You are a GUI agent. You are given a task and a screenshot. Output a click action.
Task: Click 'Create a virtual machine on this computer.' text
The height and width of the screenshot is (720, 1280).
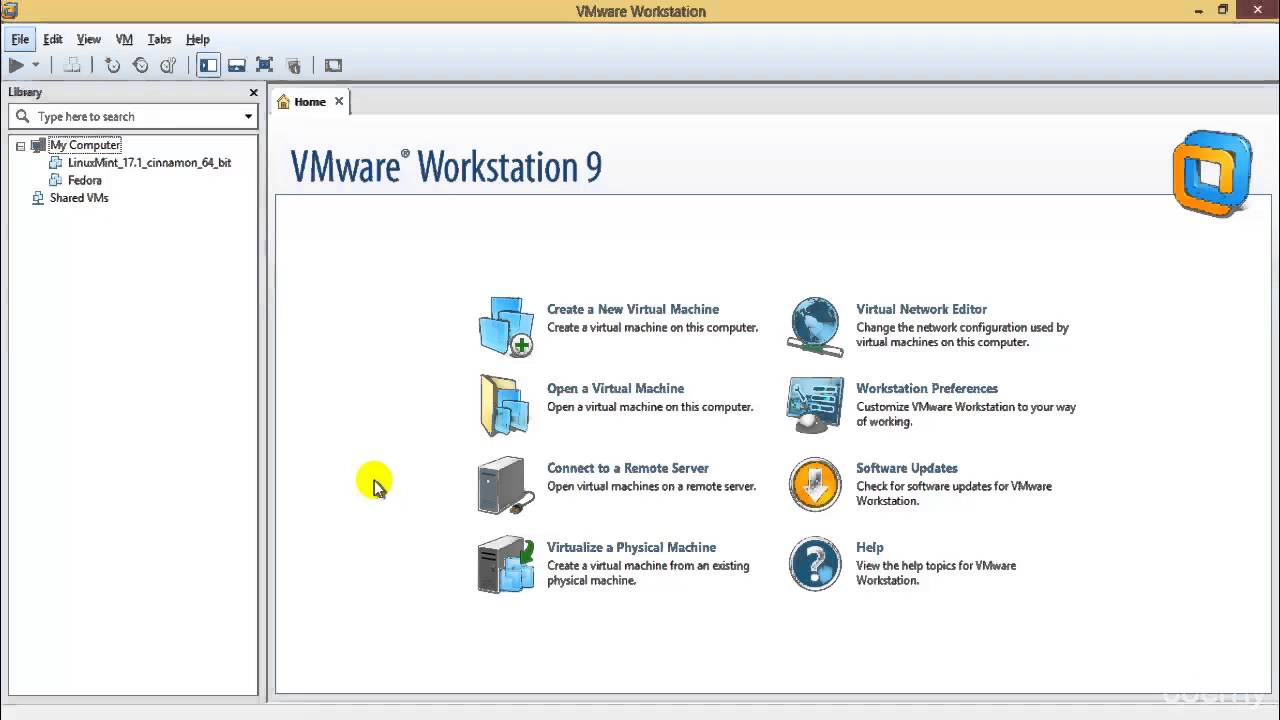pos(652,327)
